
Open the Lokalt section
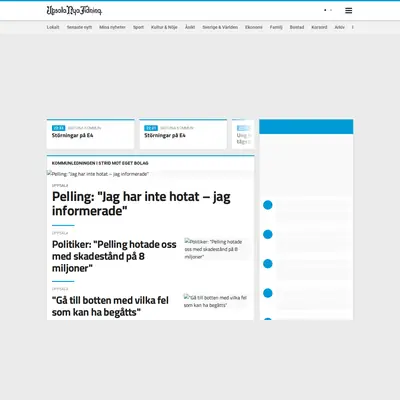tap(53, 27)
